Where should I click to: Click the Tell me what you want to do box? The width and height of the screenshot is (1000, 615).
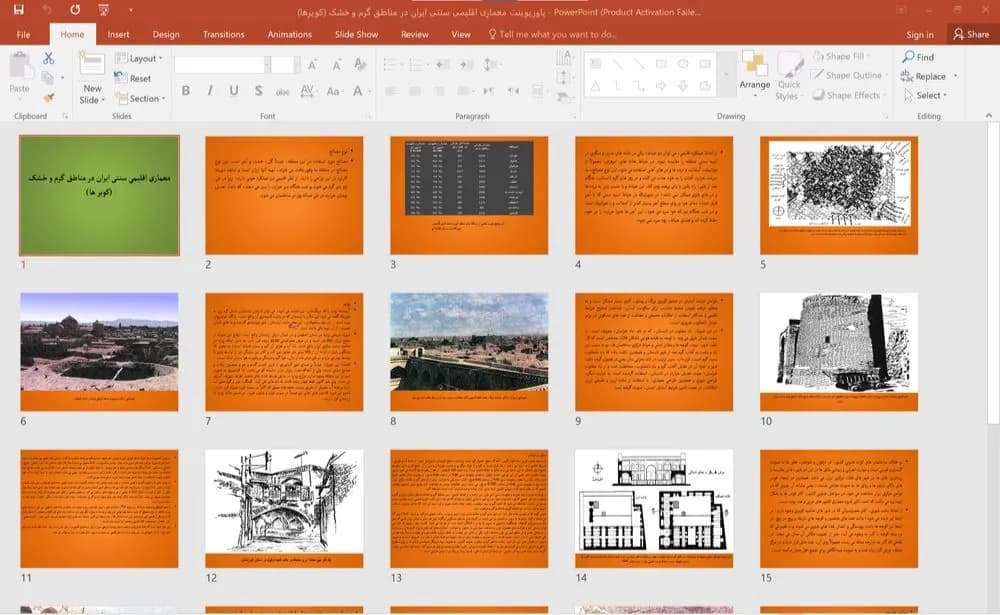pos(552,34)
